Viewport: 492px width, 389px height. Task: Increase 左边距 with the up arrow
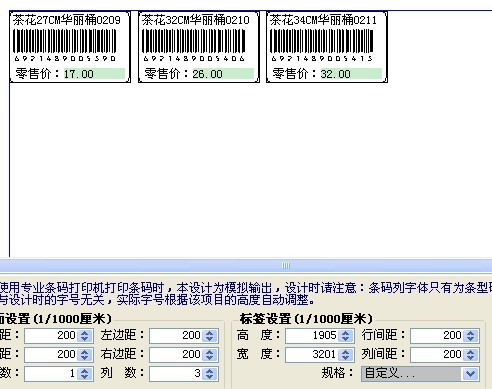coord(209,332)
